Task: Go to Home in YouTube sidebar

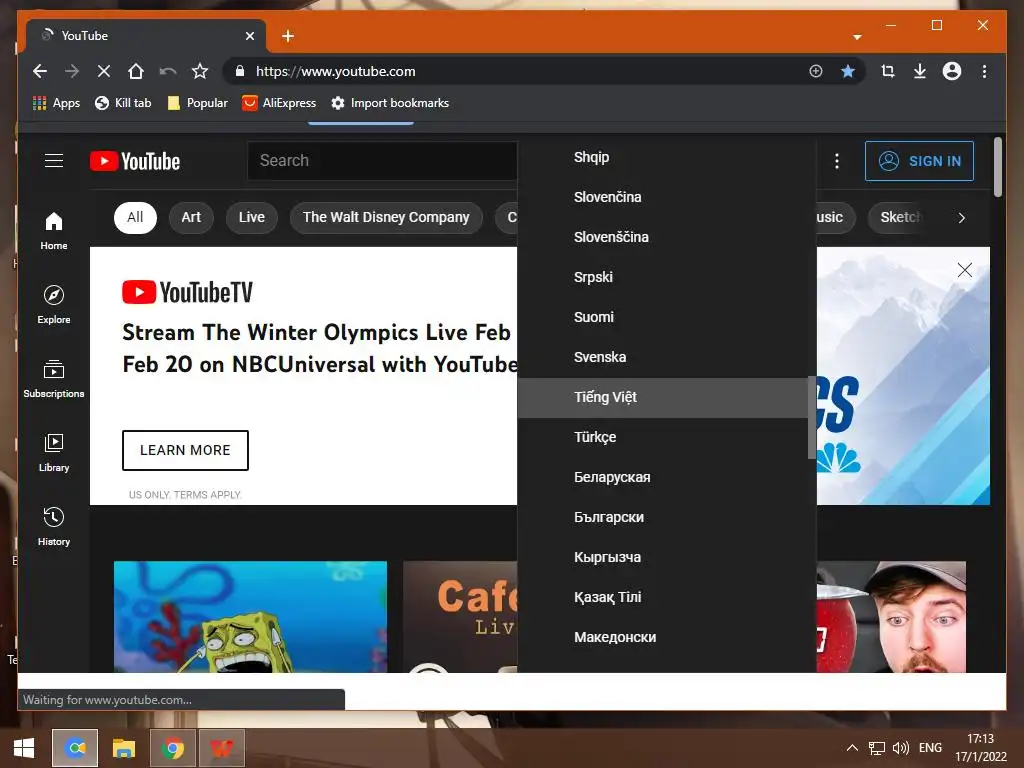Action: point(54,231)
